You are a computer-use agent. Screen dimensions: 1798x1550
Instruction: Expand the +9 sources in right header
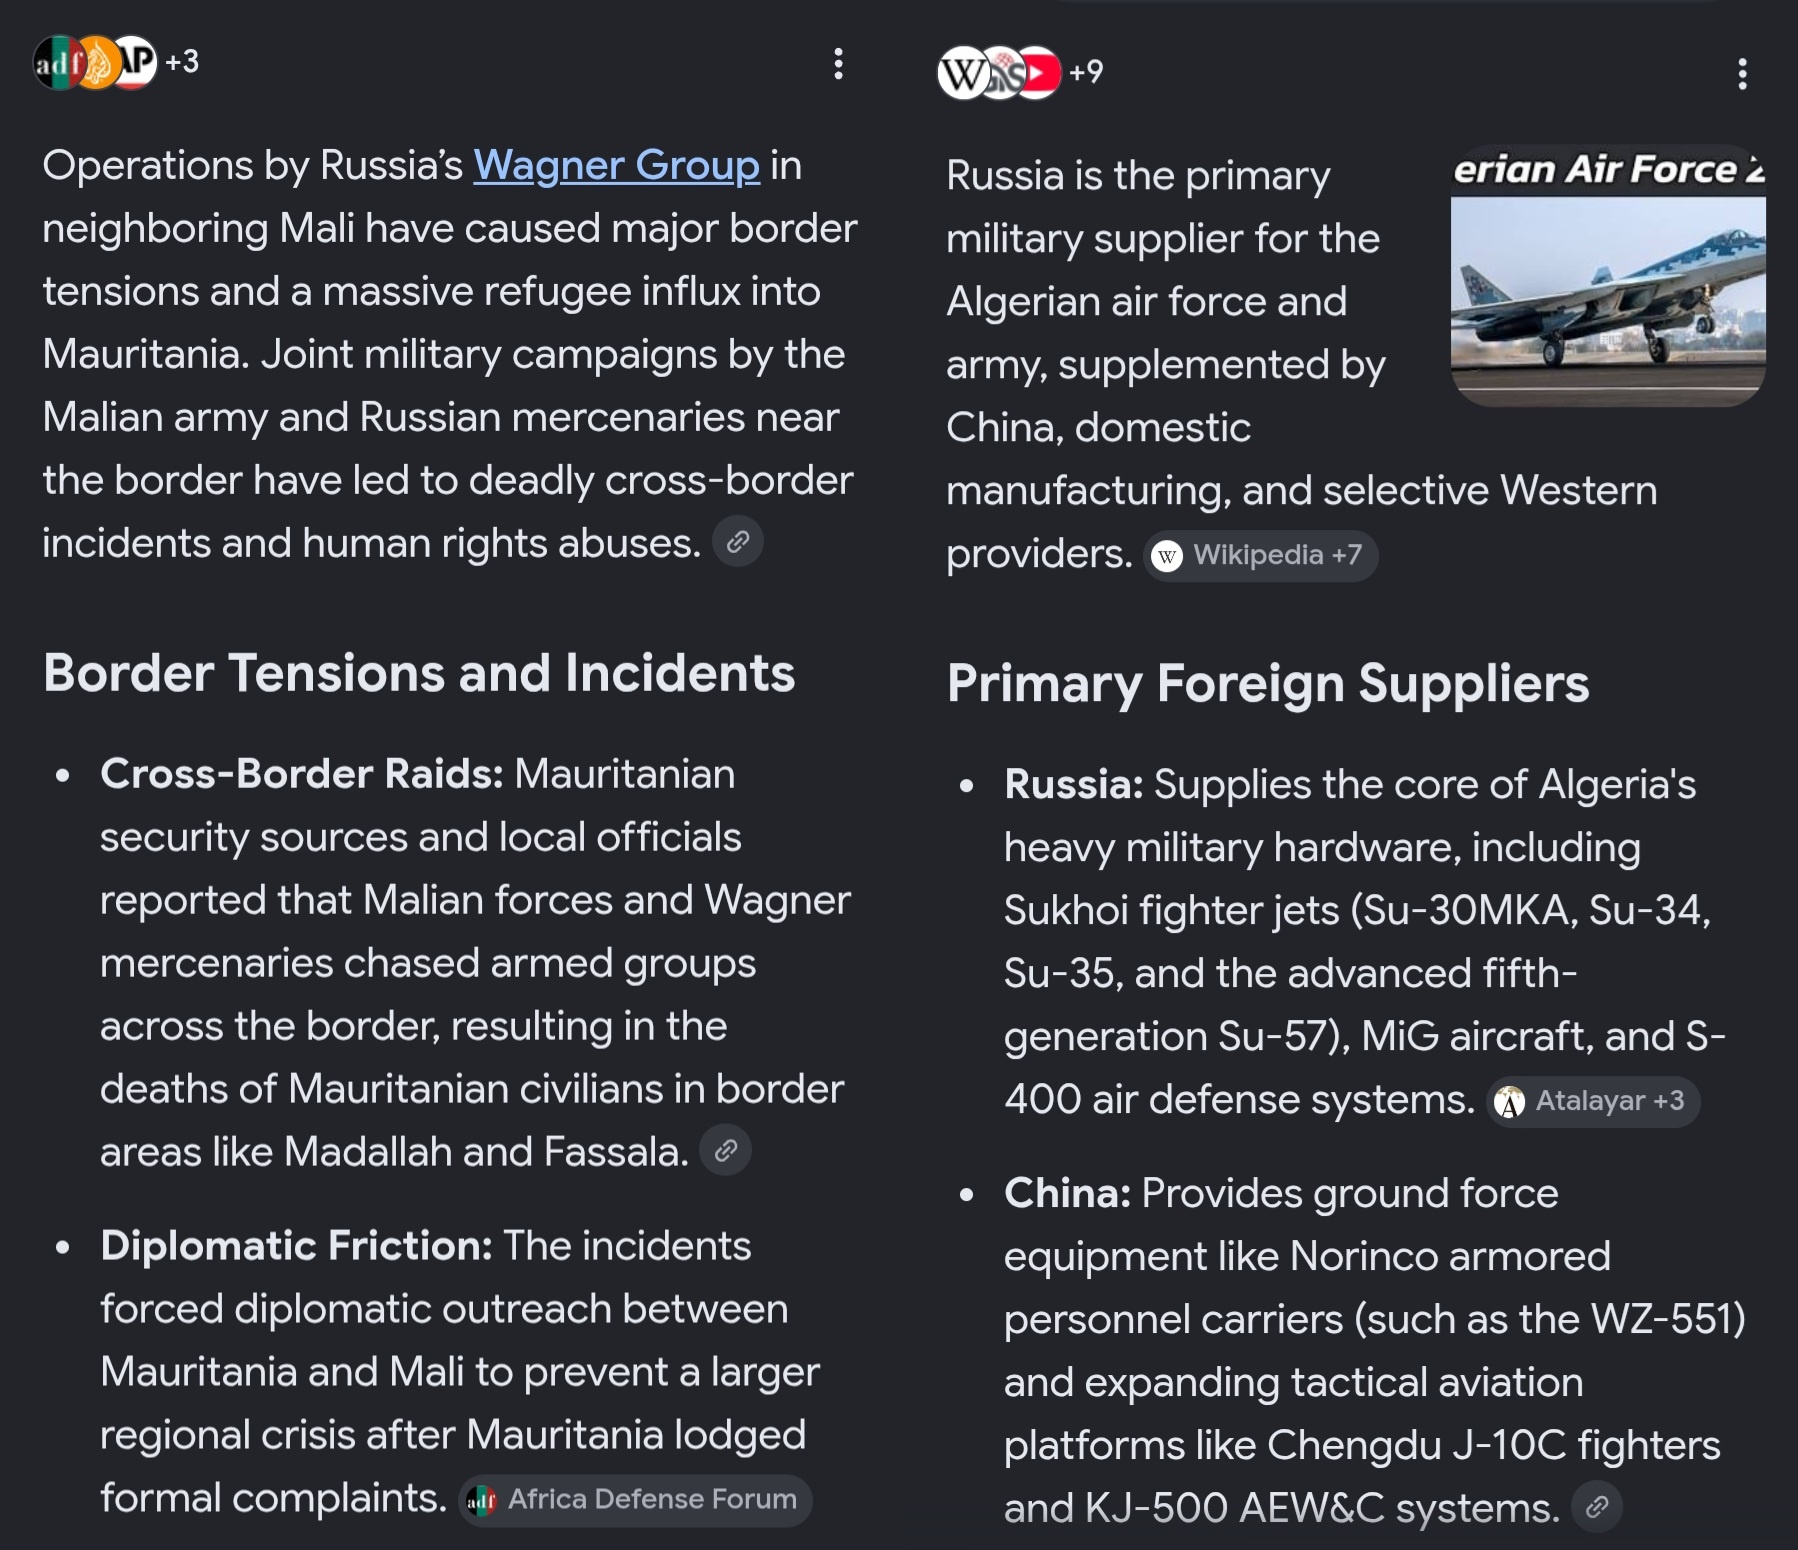click(x=1086, y=72)
